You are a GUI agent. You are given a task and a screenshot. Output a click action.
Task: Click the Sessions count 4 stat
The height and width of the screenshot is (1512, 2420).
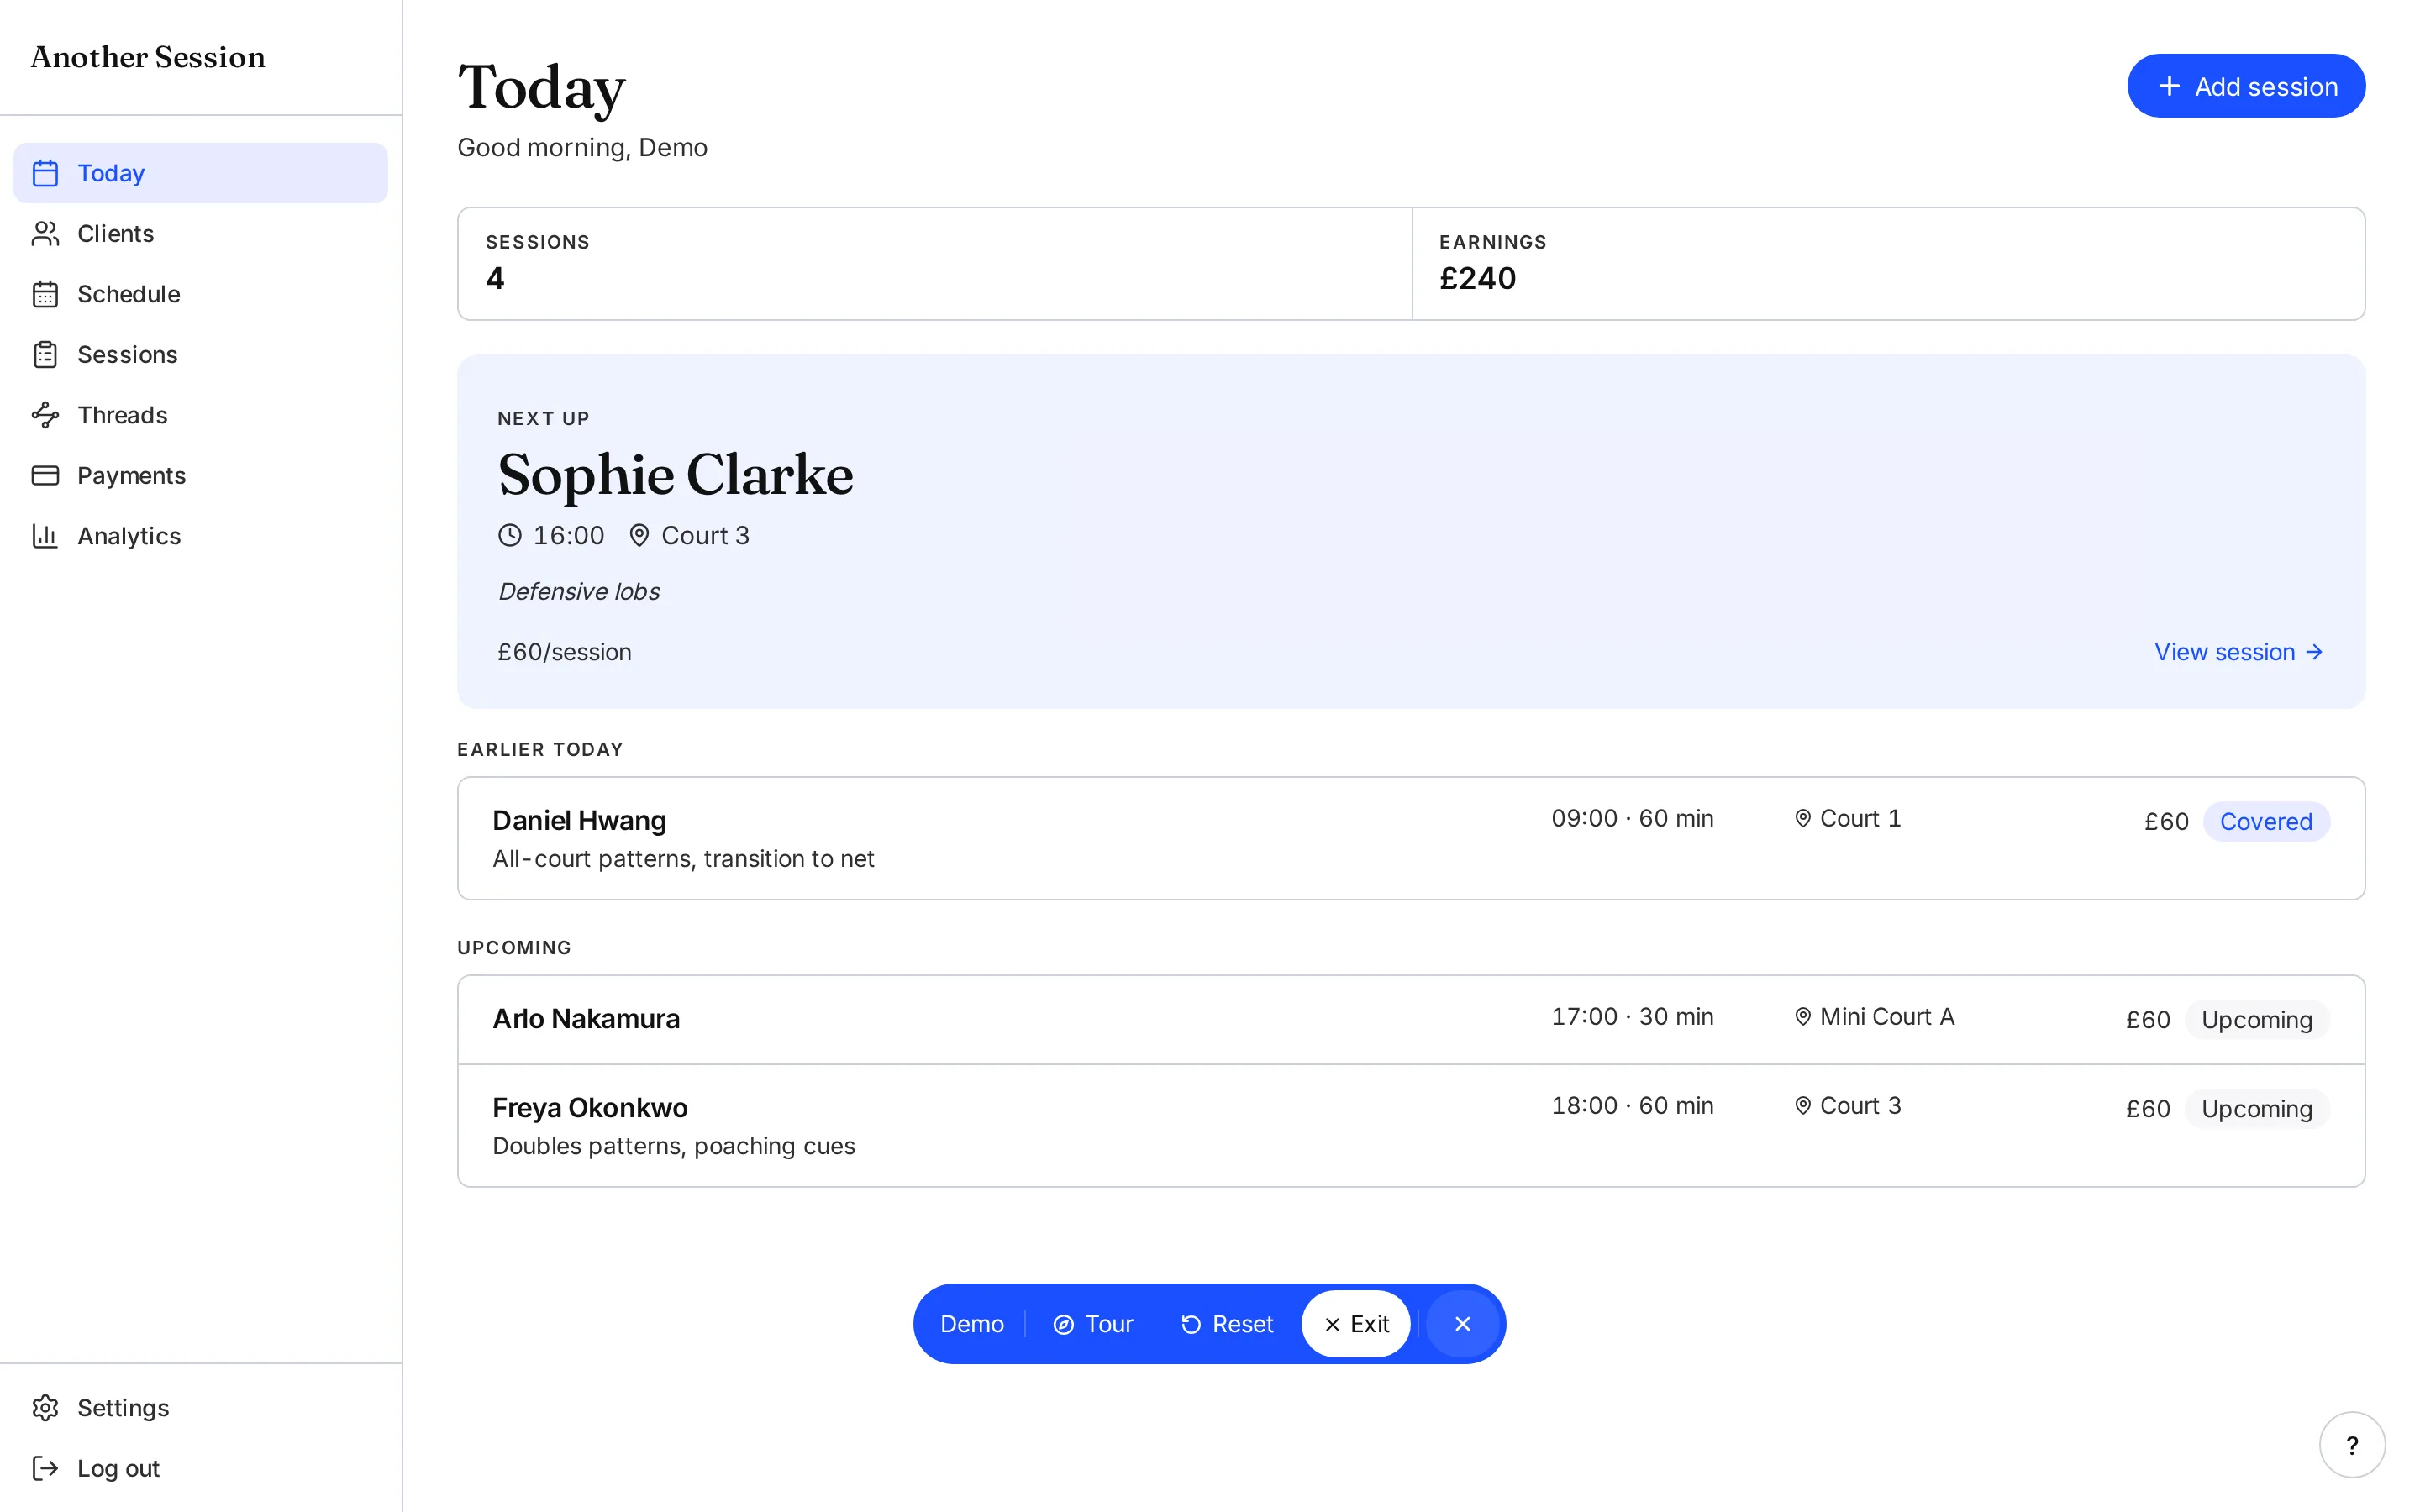[935, 264]
